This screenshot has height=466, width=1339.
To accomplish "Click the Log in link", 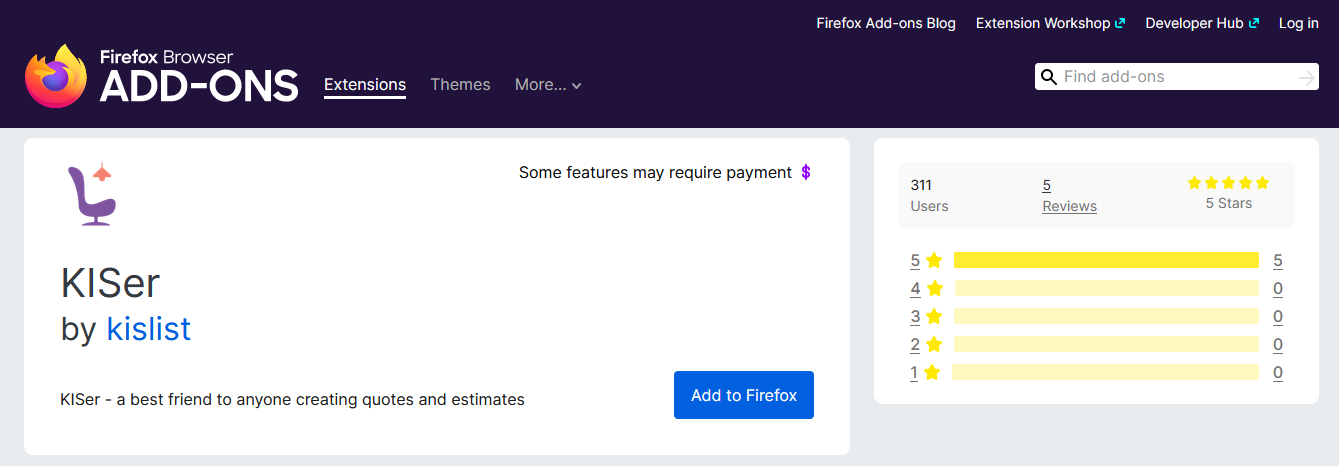I will coord(1299,23).
